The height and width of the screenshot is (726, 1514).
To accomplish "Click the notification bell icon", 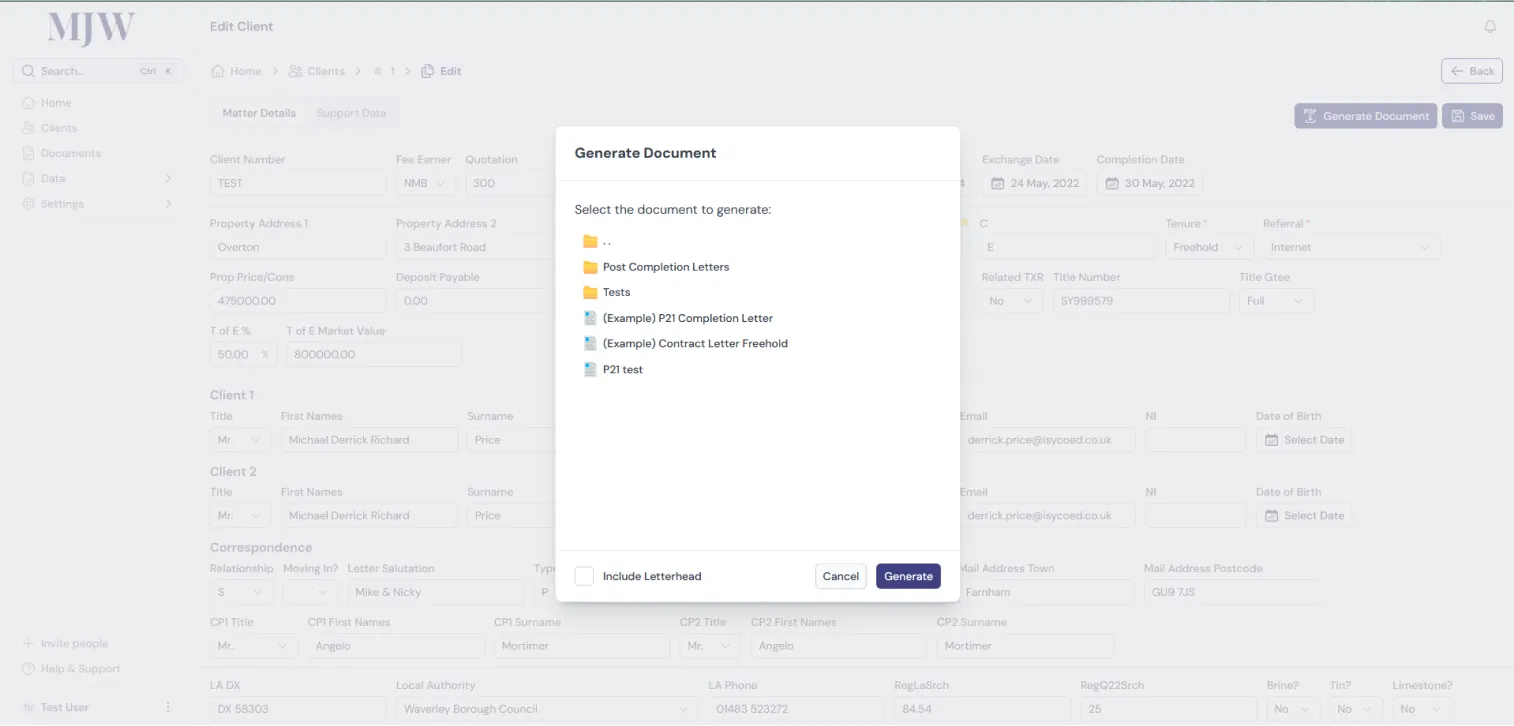I will click(x=1490, y=27).
